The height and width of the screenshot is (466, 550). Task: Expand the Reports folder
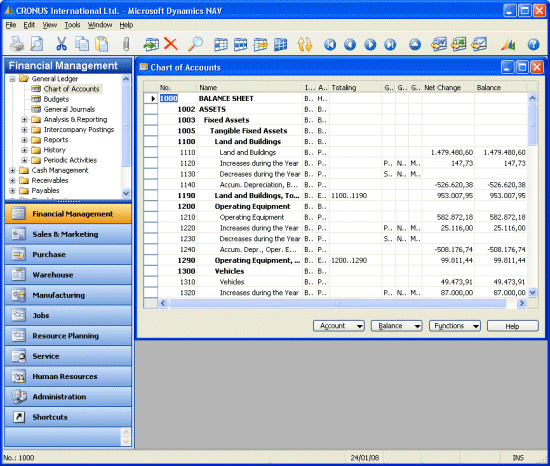click(x=24, y=140)
